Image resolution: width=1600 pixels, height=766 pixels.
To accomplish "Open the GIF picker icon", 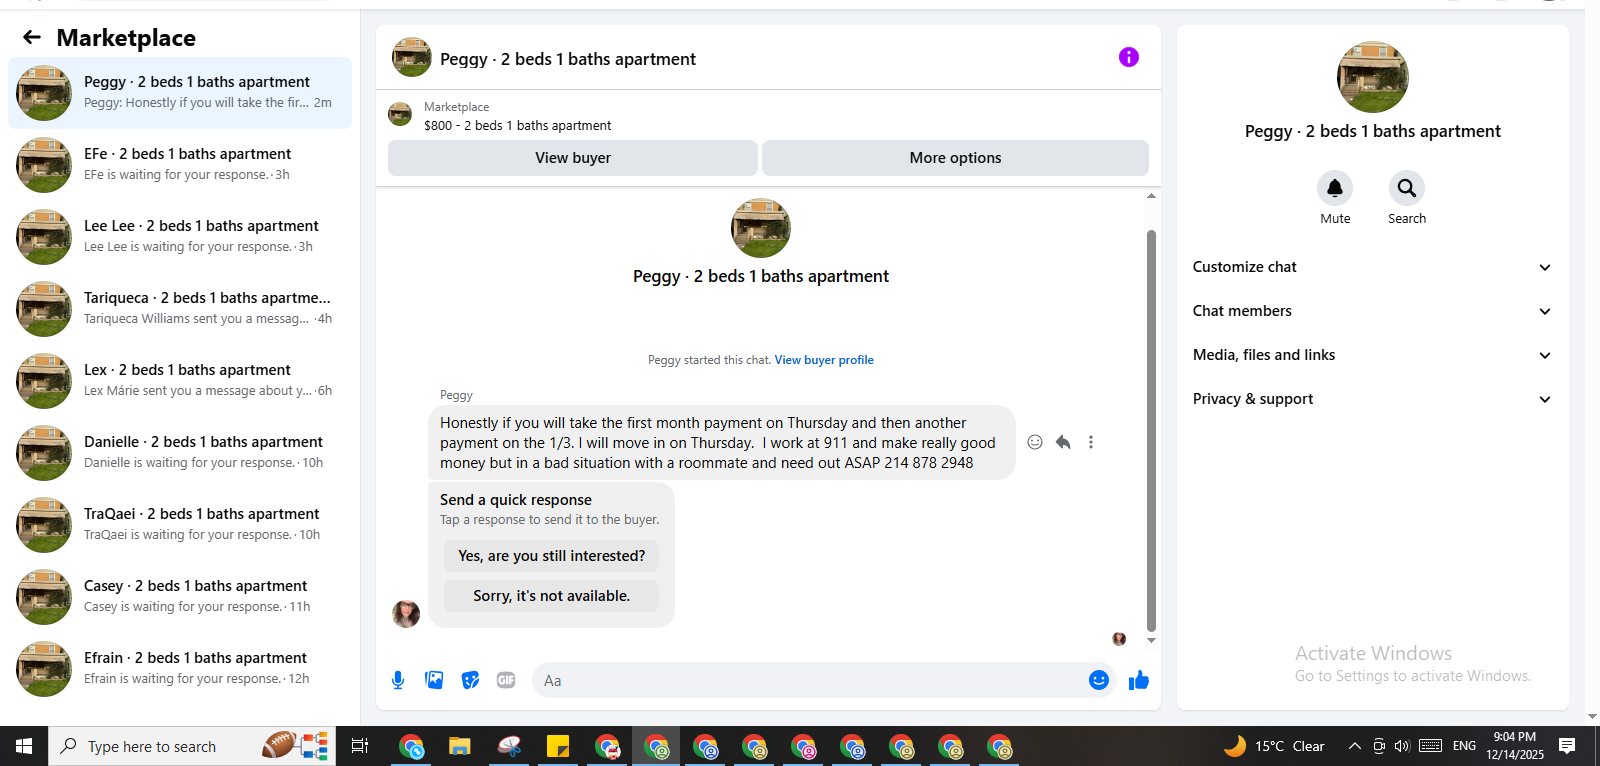I will (506, 680).
